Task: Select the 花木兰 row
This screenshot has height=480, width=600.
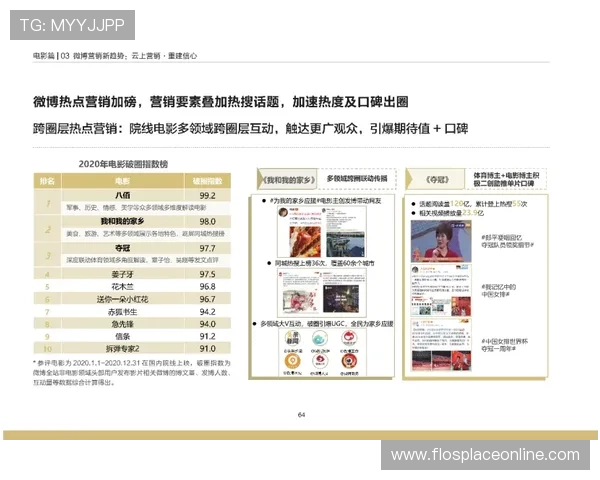Action: tap(132, 286)
